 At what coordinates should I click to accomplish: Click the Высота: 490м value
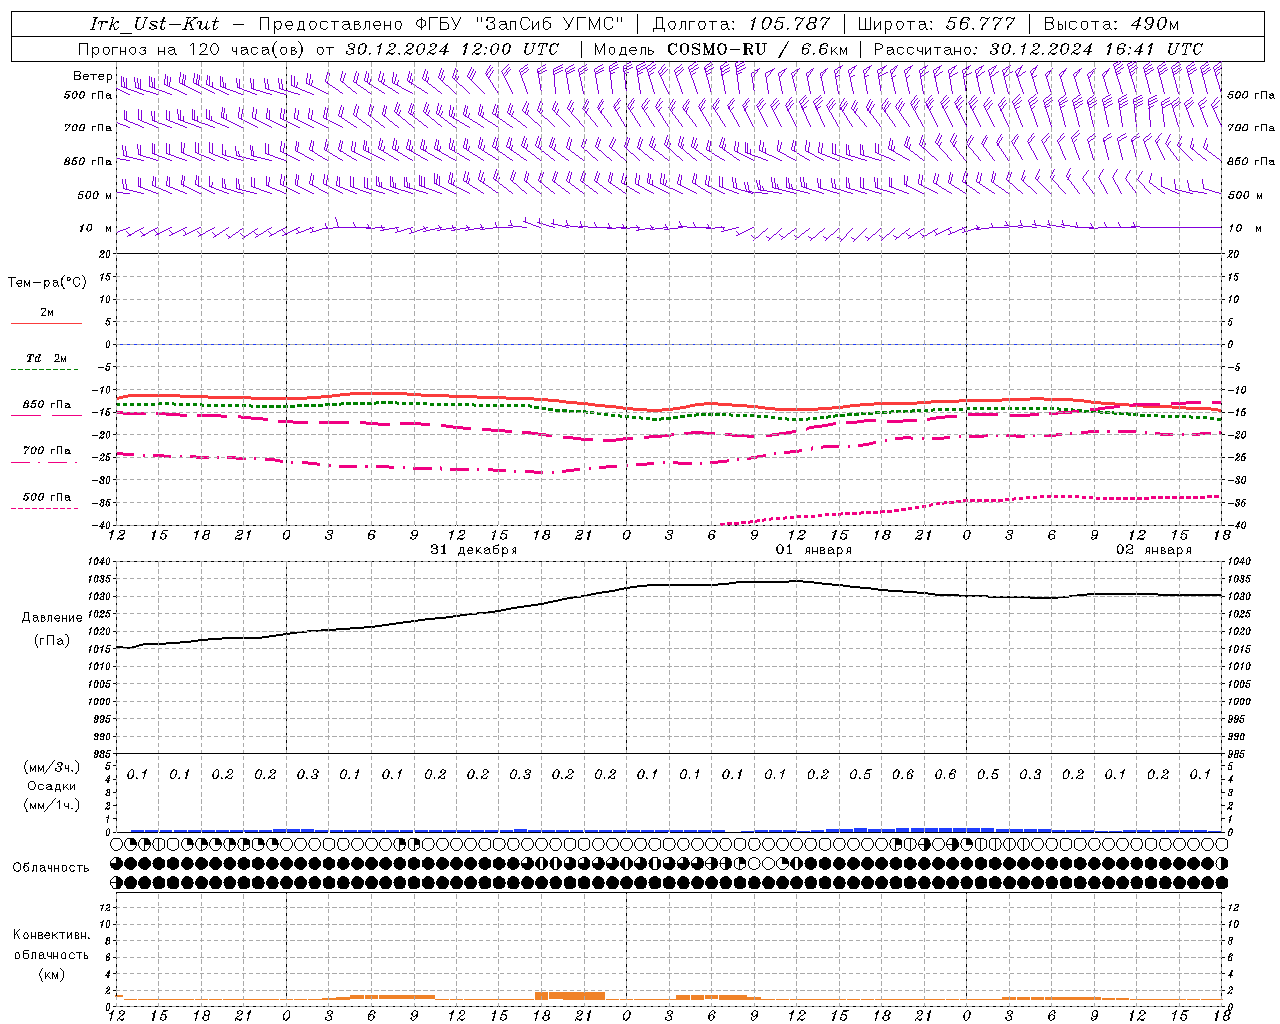click(x=1111, y=24)
